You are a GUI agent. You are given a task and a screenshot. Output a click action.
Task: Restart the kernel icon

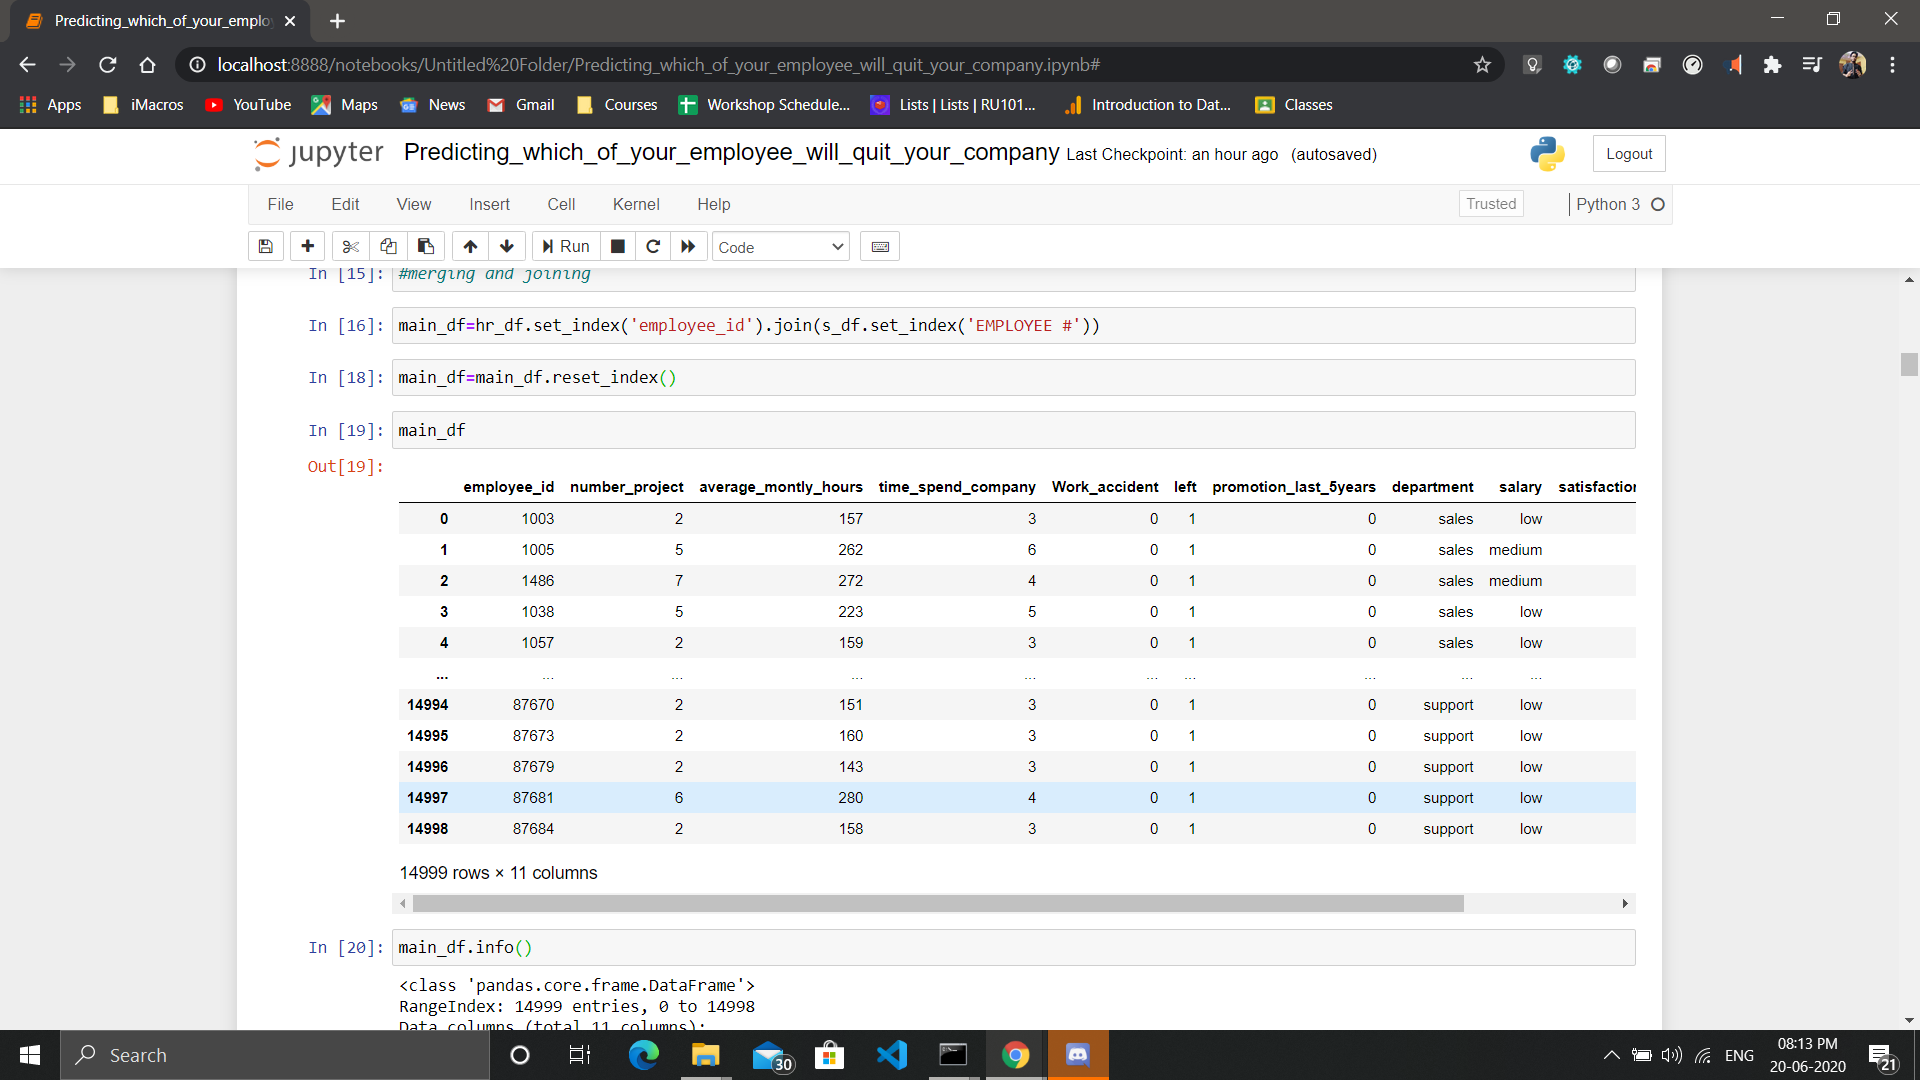point(653,246)
